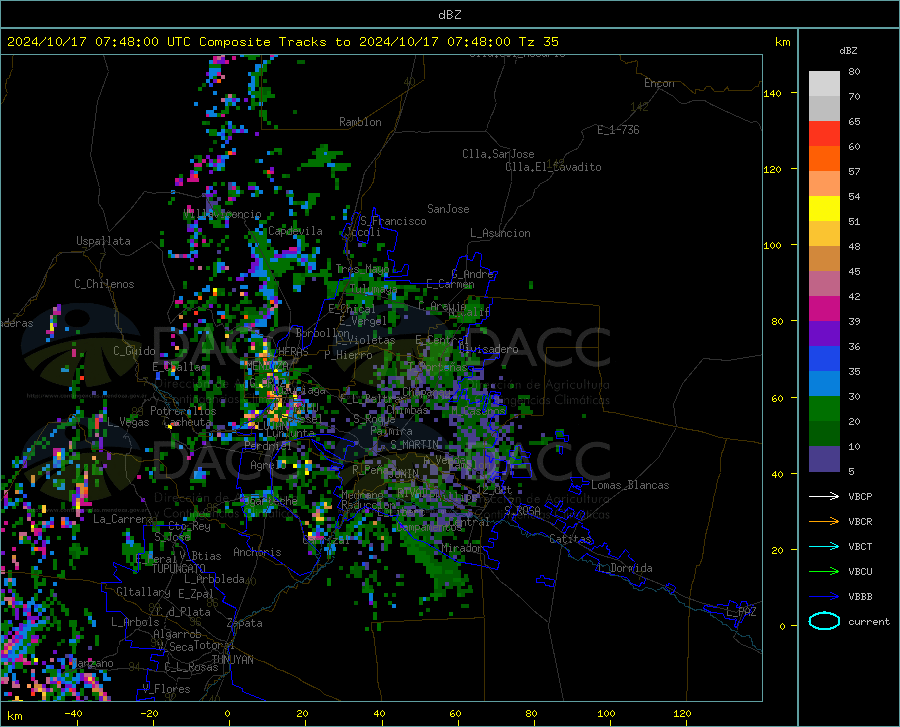
Task: Click the L_Asuncion place label
Action: [x=500, y=233]
